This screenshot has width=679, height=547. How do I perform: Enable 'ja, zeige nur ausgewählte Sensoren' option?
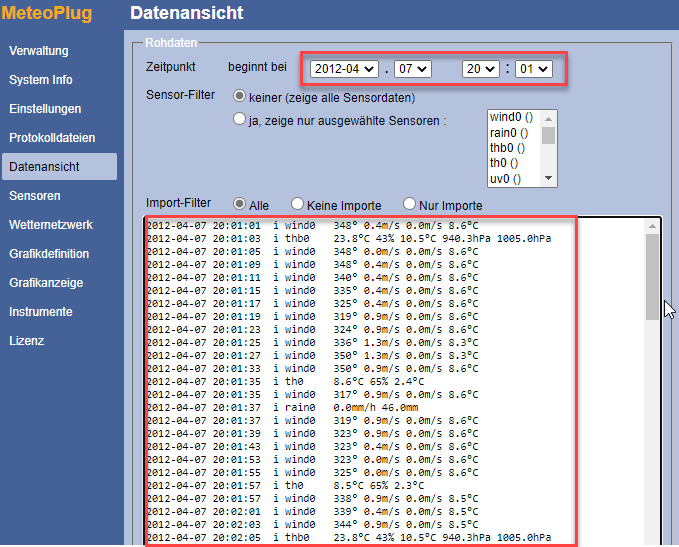[240, 119]
